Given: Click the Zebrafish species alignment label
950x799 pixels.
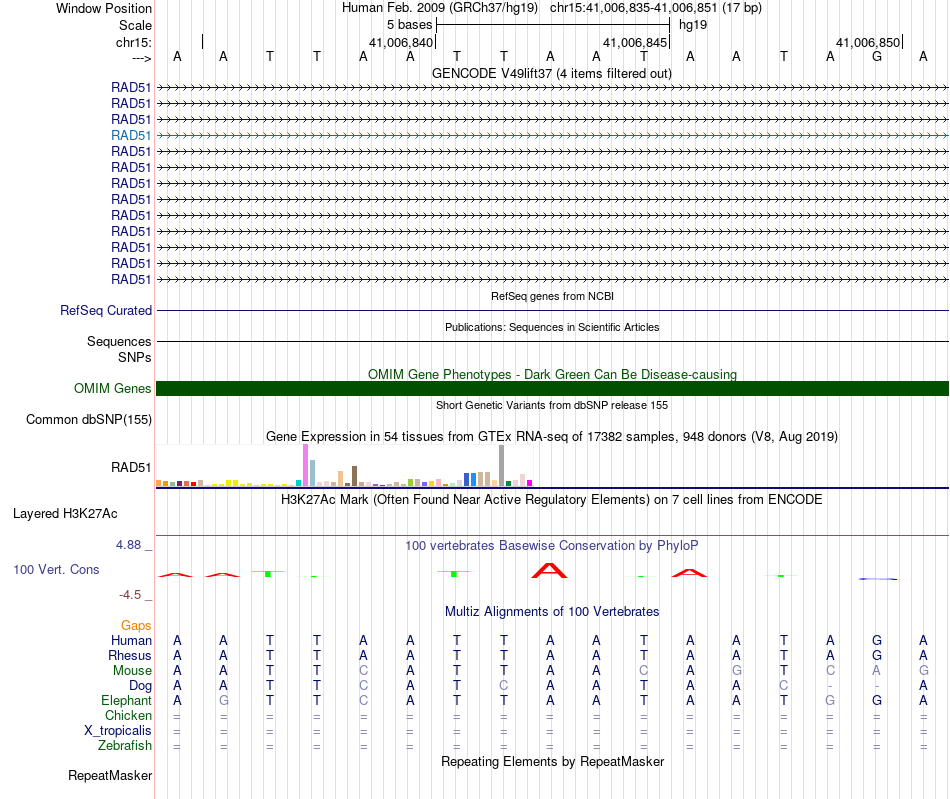Looking at the screenshot, I should click(125, 746).
